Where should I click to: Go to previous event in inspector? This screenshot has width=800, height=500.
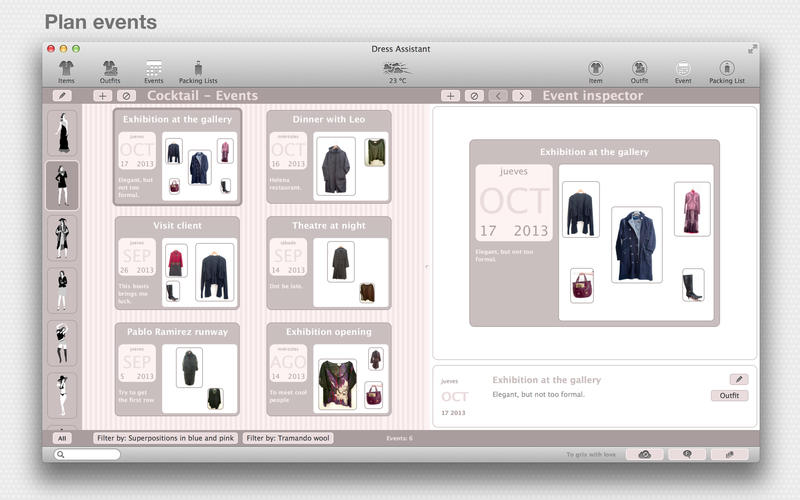point(499,96)
